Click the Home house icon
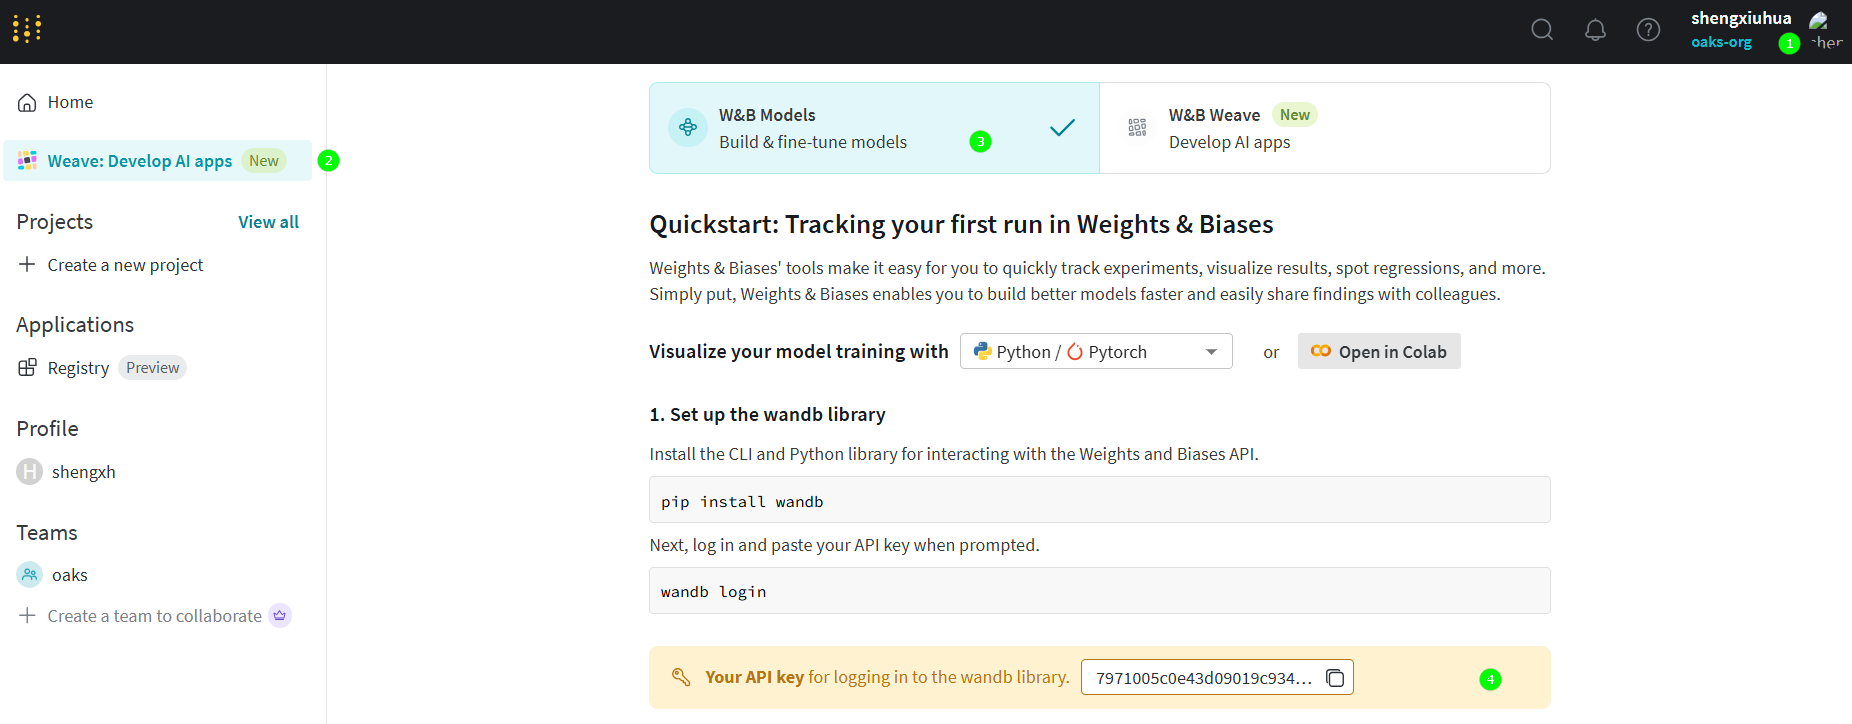 point(28,103)
